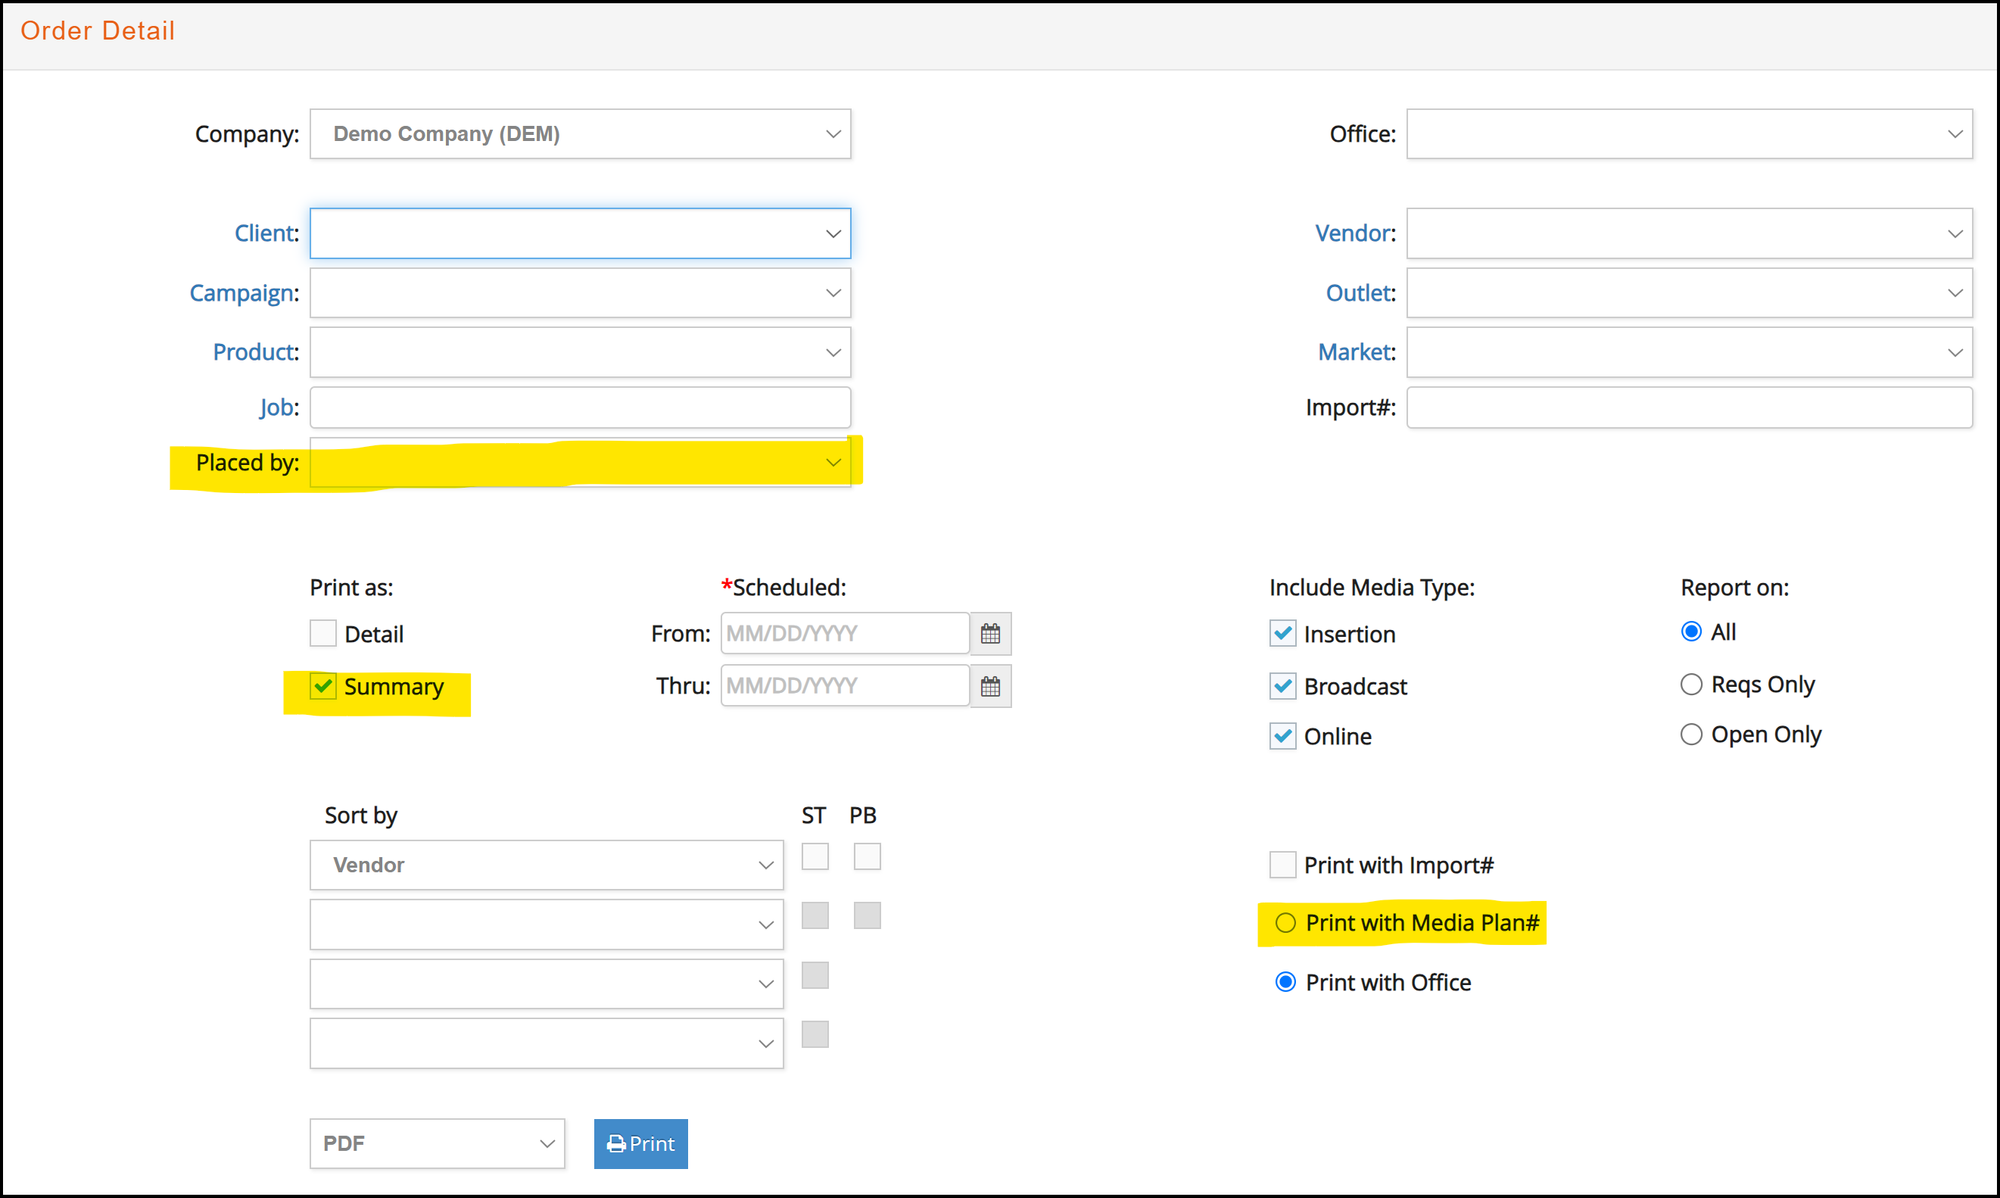
Task: Open the first Sort by Vendor dropdown
Action: tap(546, 865)
